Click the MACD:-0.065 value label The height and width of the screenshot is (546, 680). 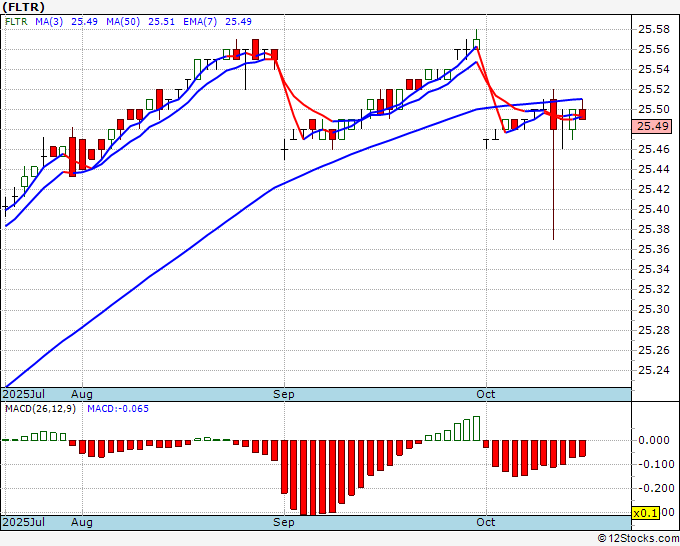click(118, 409)
